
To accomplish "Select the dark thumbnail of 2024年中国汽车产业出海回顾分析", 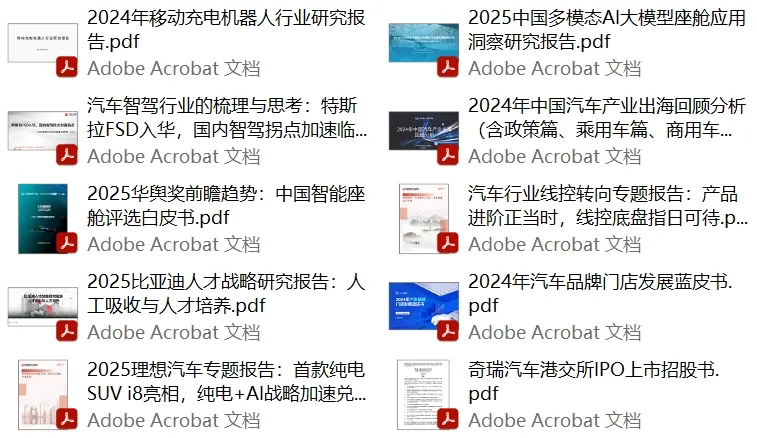I will (x=423, y=130).
